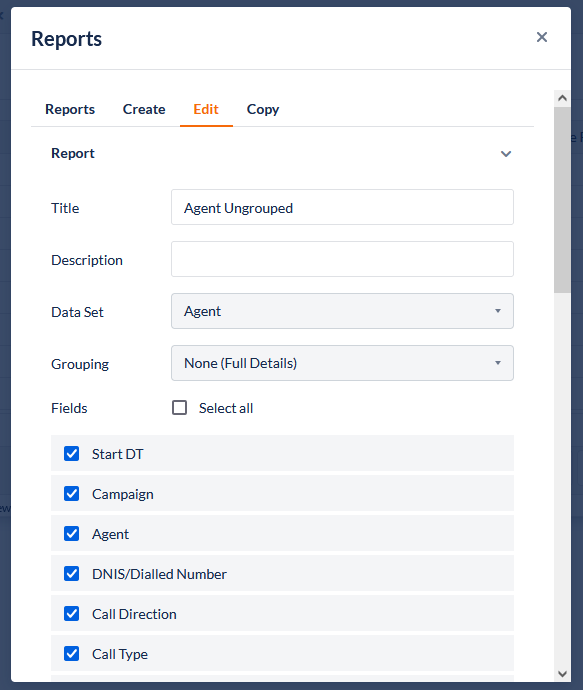Close the Reports dialog with X icon
This screenshot has width=583, height=690.
click(x=542, y=37)
